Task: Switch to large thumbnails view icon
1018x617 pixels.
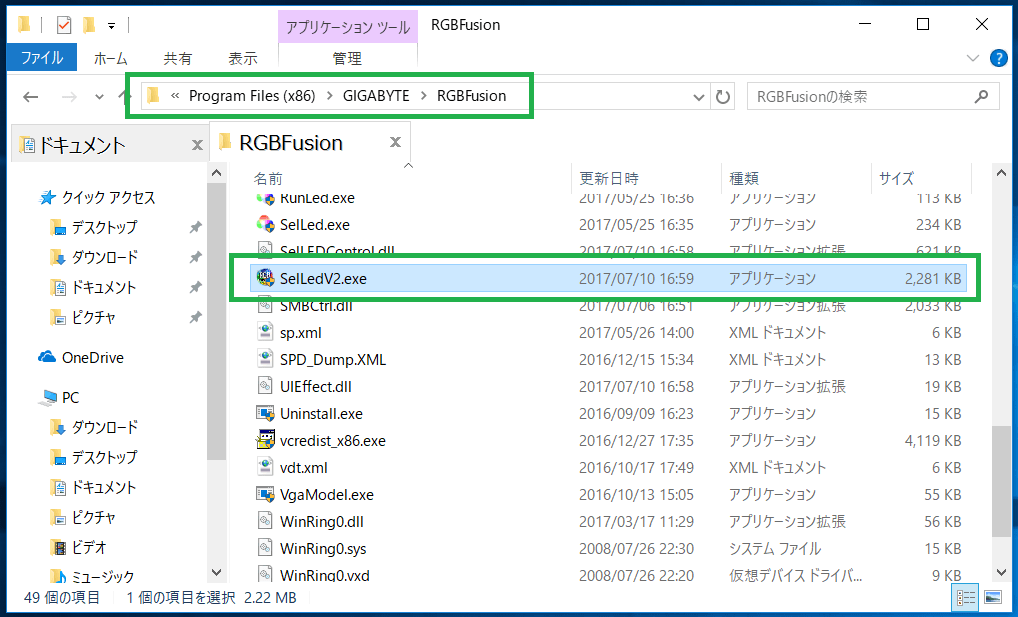Action: [993, 598]
